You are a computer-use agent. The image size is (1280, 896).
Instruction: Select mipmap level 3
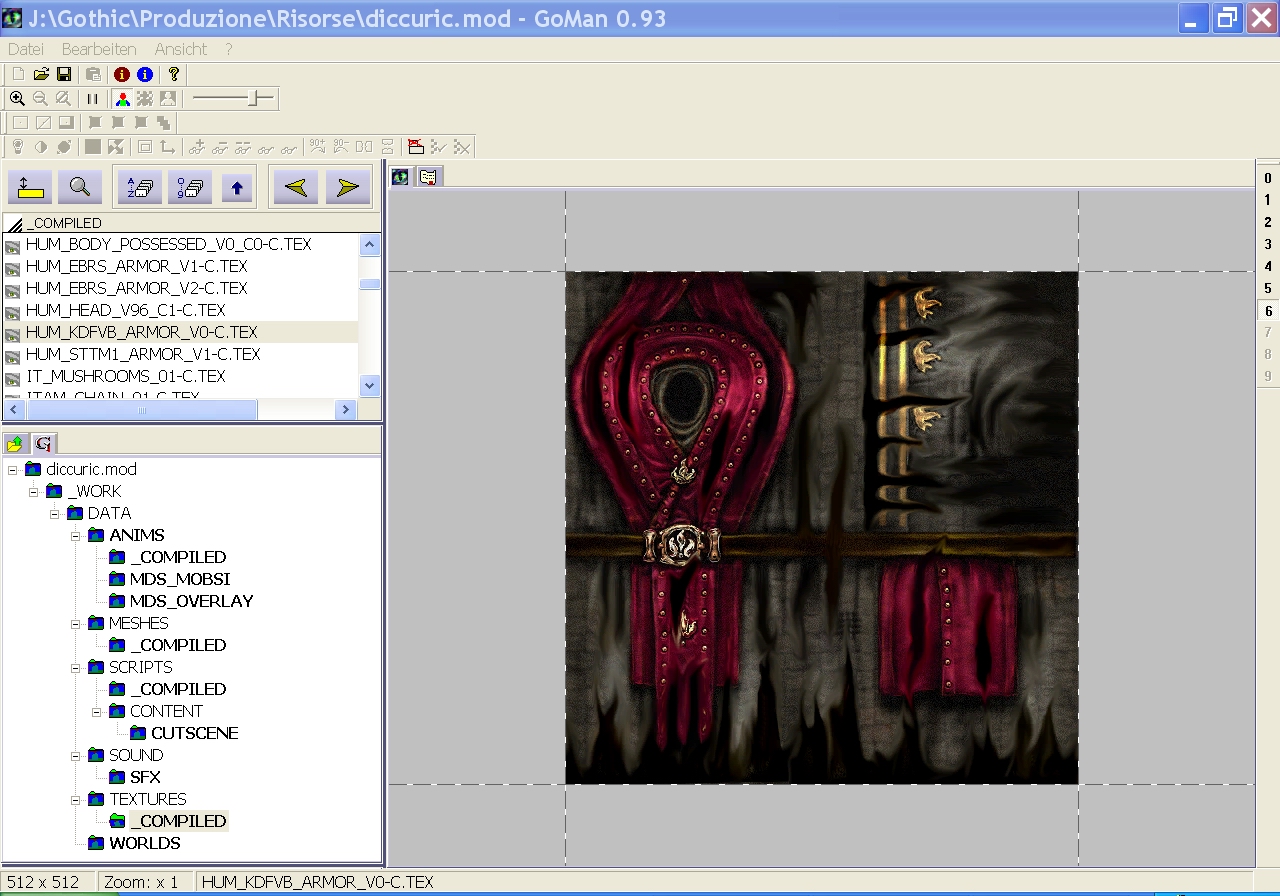[1268, 244]
